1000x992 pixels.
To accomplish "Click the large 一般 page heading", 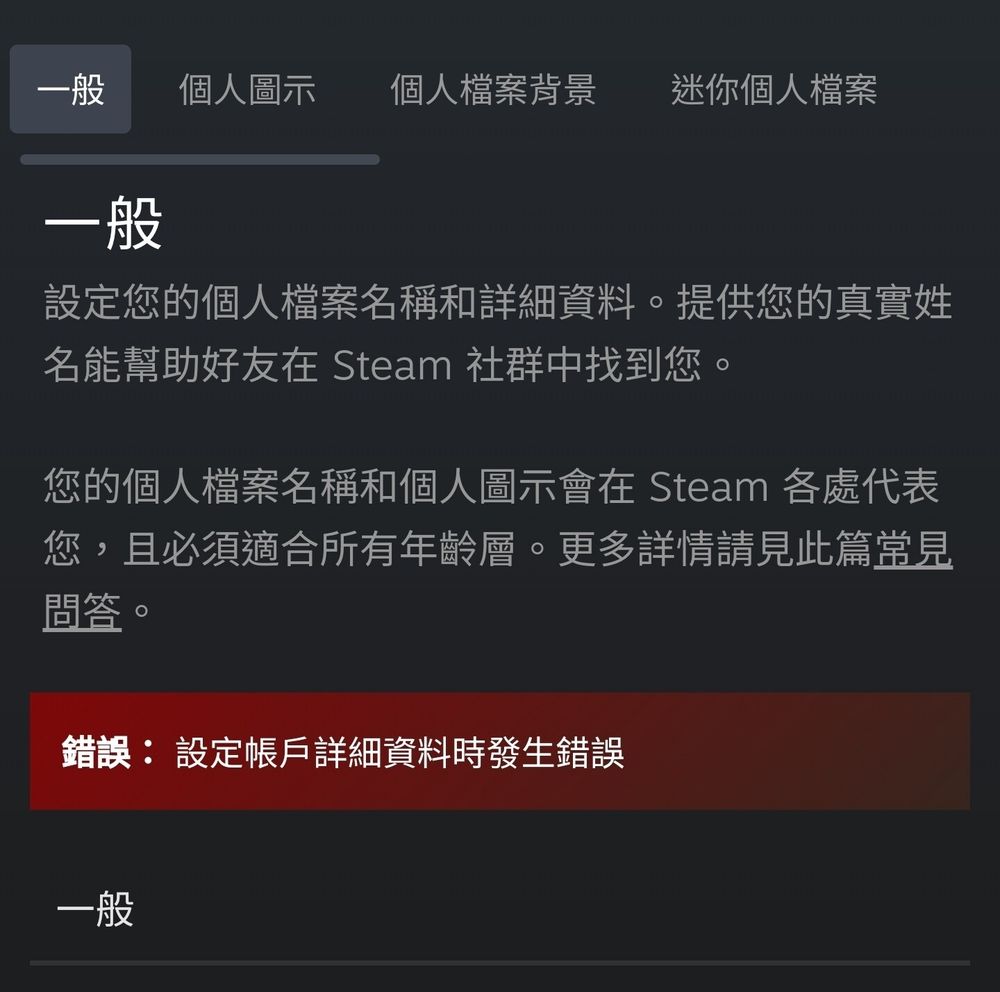I will pyautogui.click(x=103, y=224).
